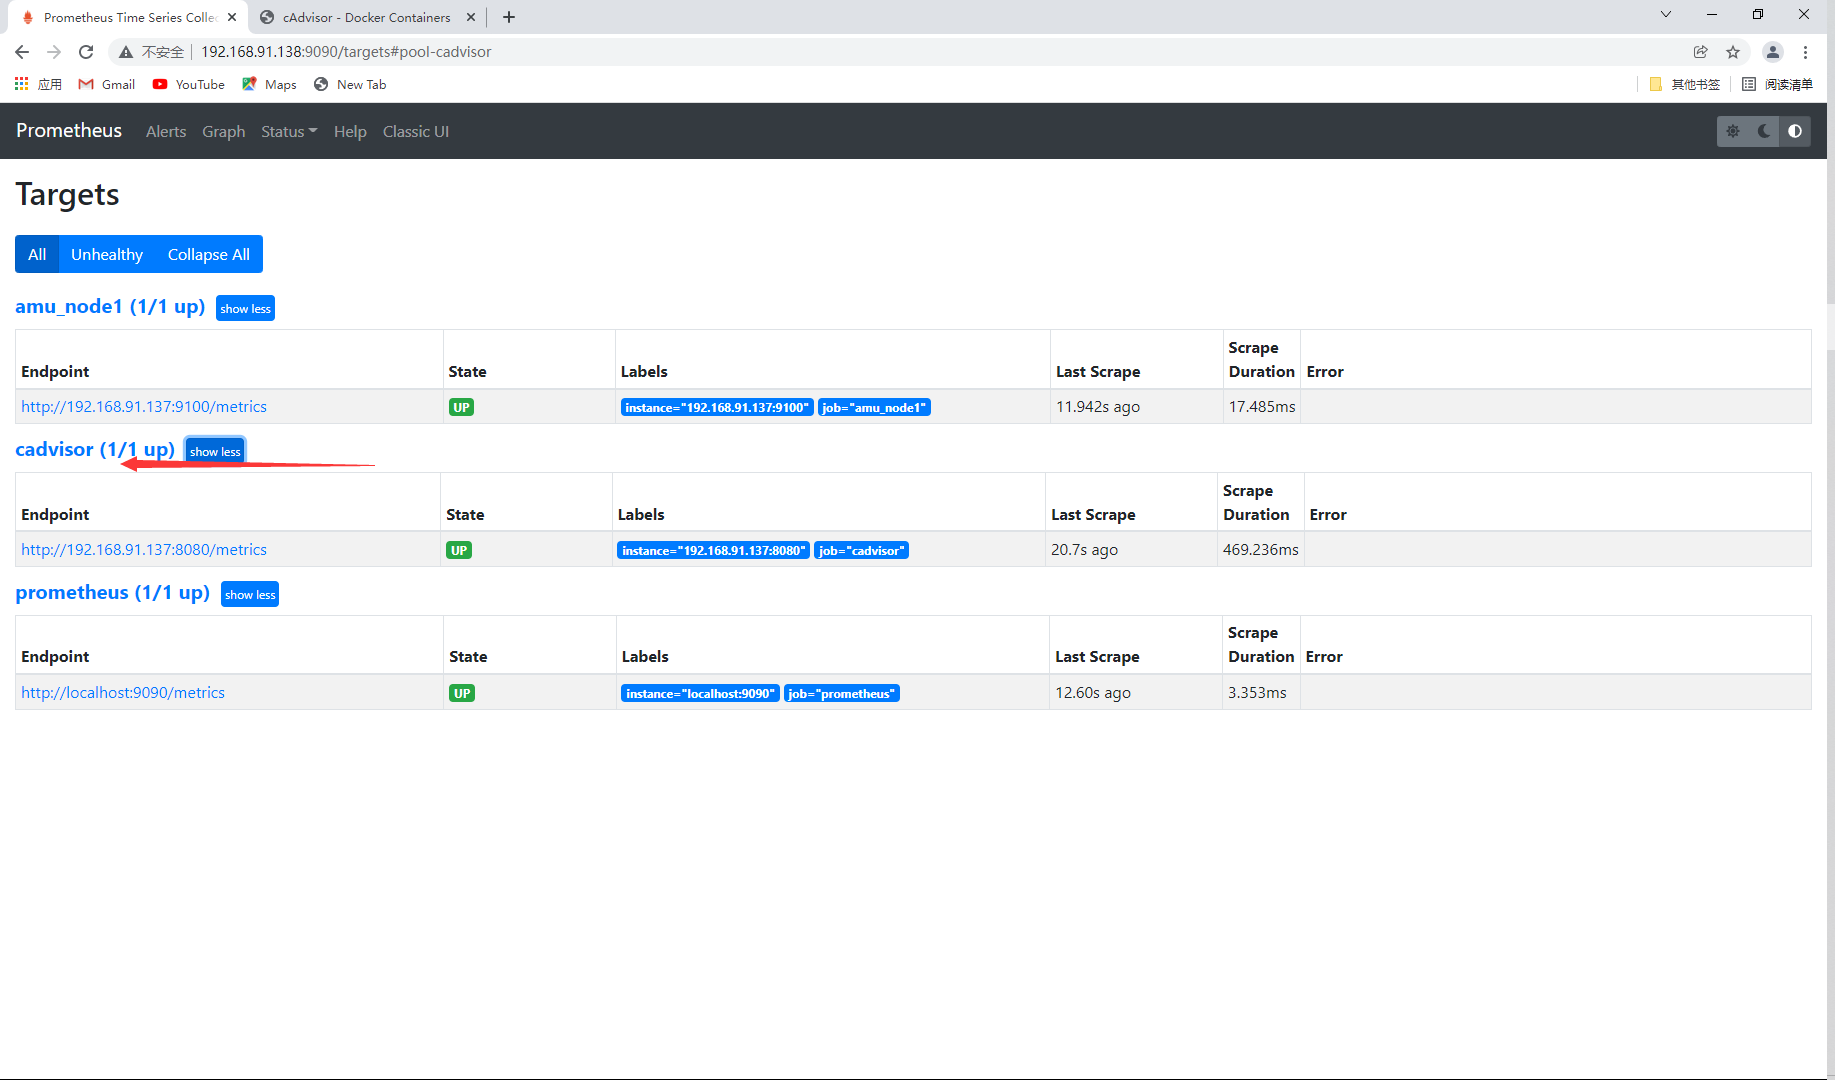Click the Prometheus brand link
This screenshot has height=1080, width=1835.
69,130
